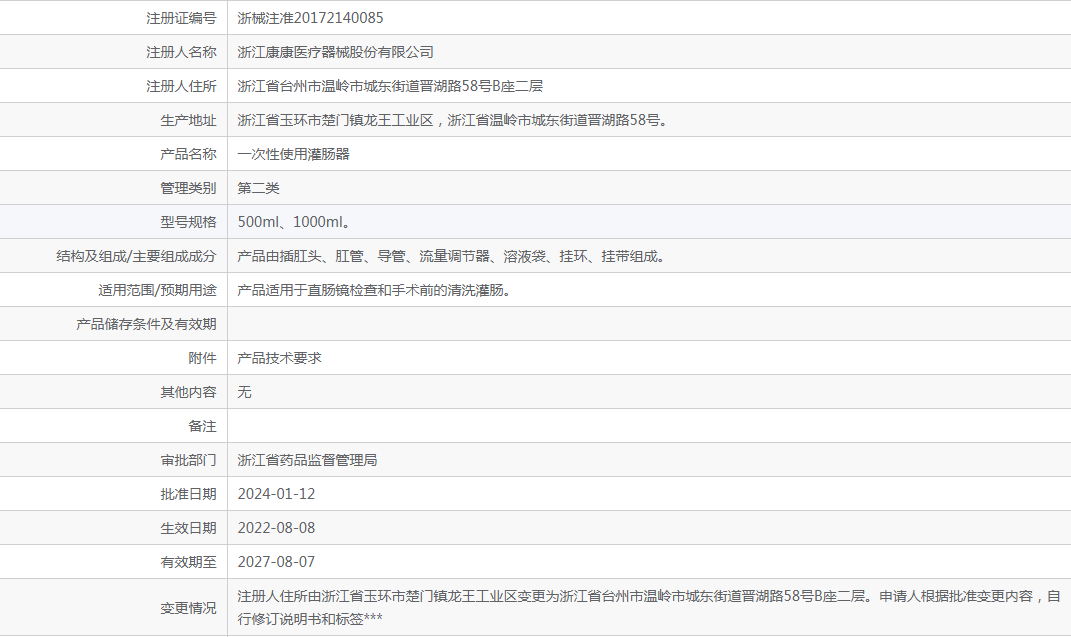Screen dimensions: 1071x637
Task: Click the 注册证编号 row label
Action: [x=181, y=18]
